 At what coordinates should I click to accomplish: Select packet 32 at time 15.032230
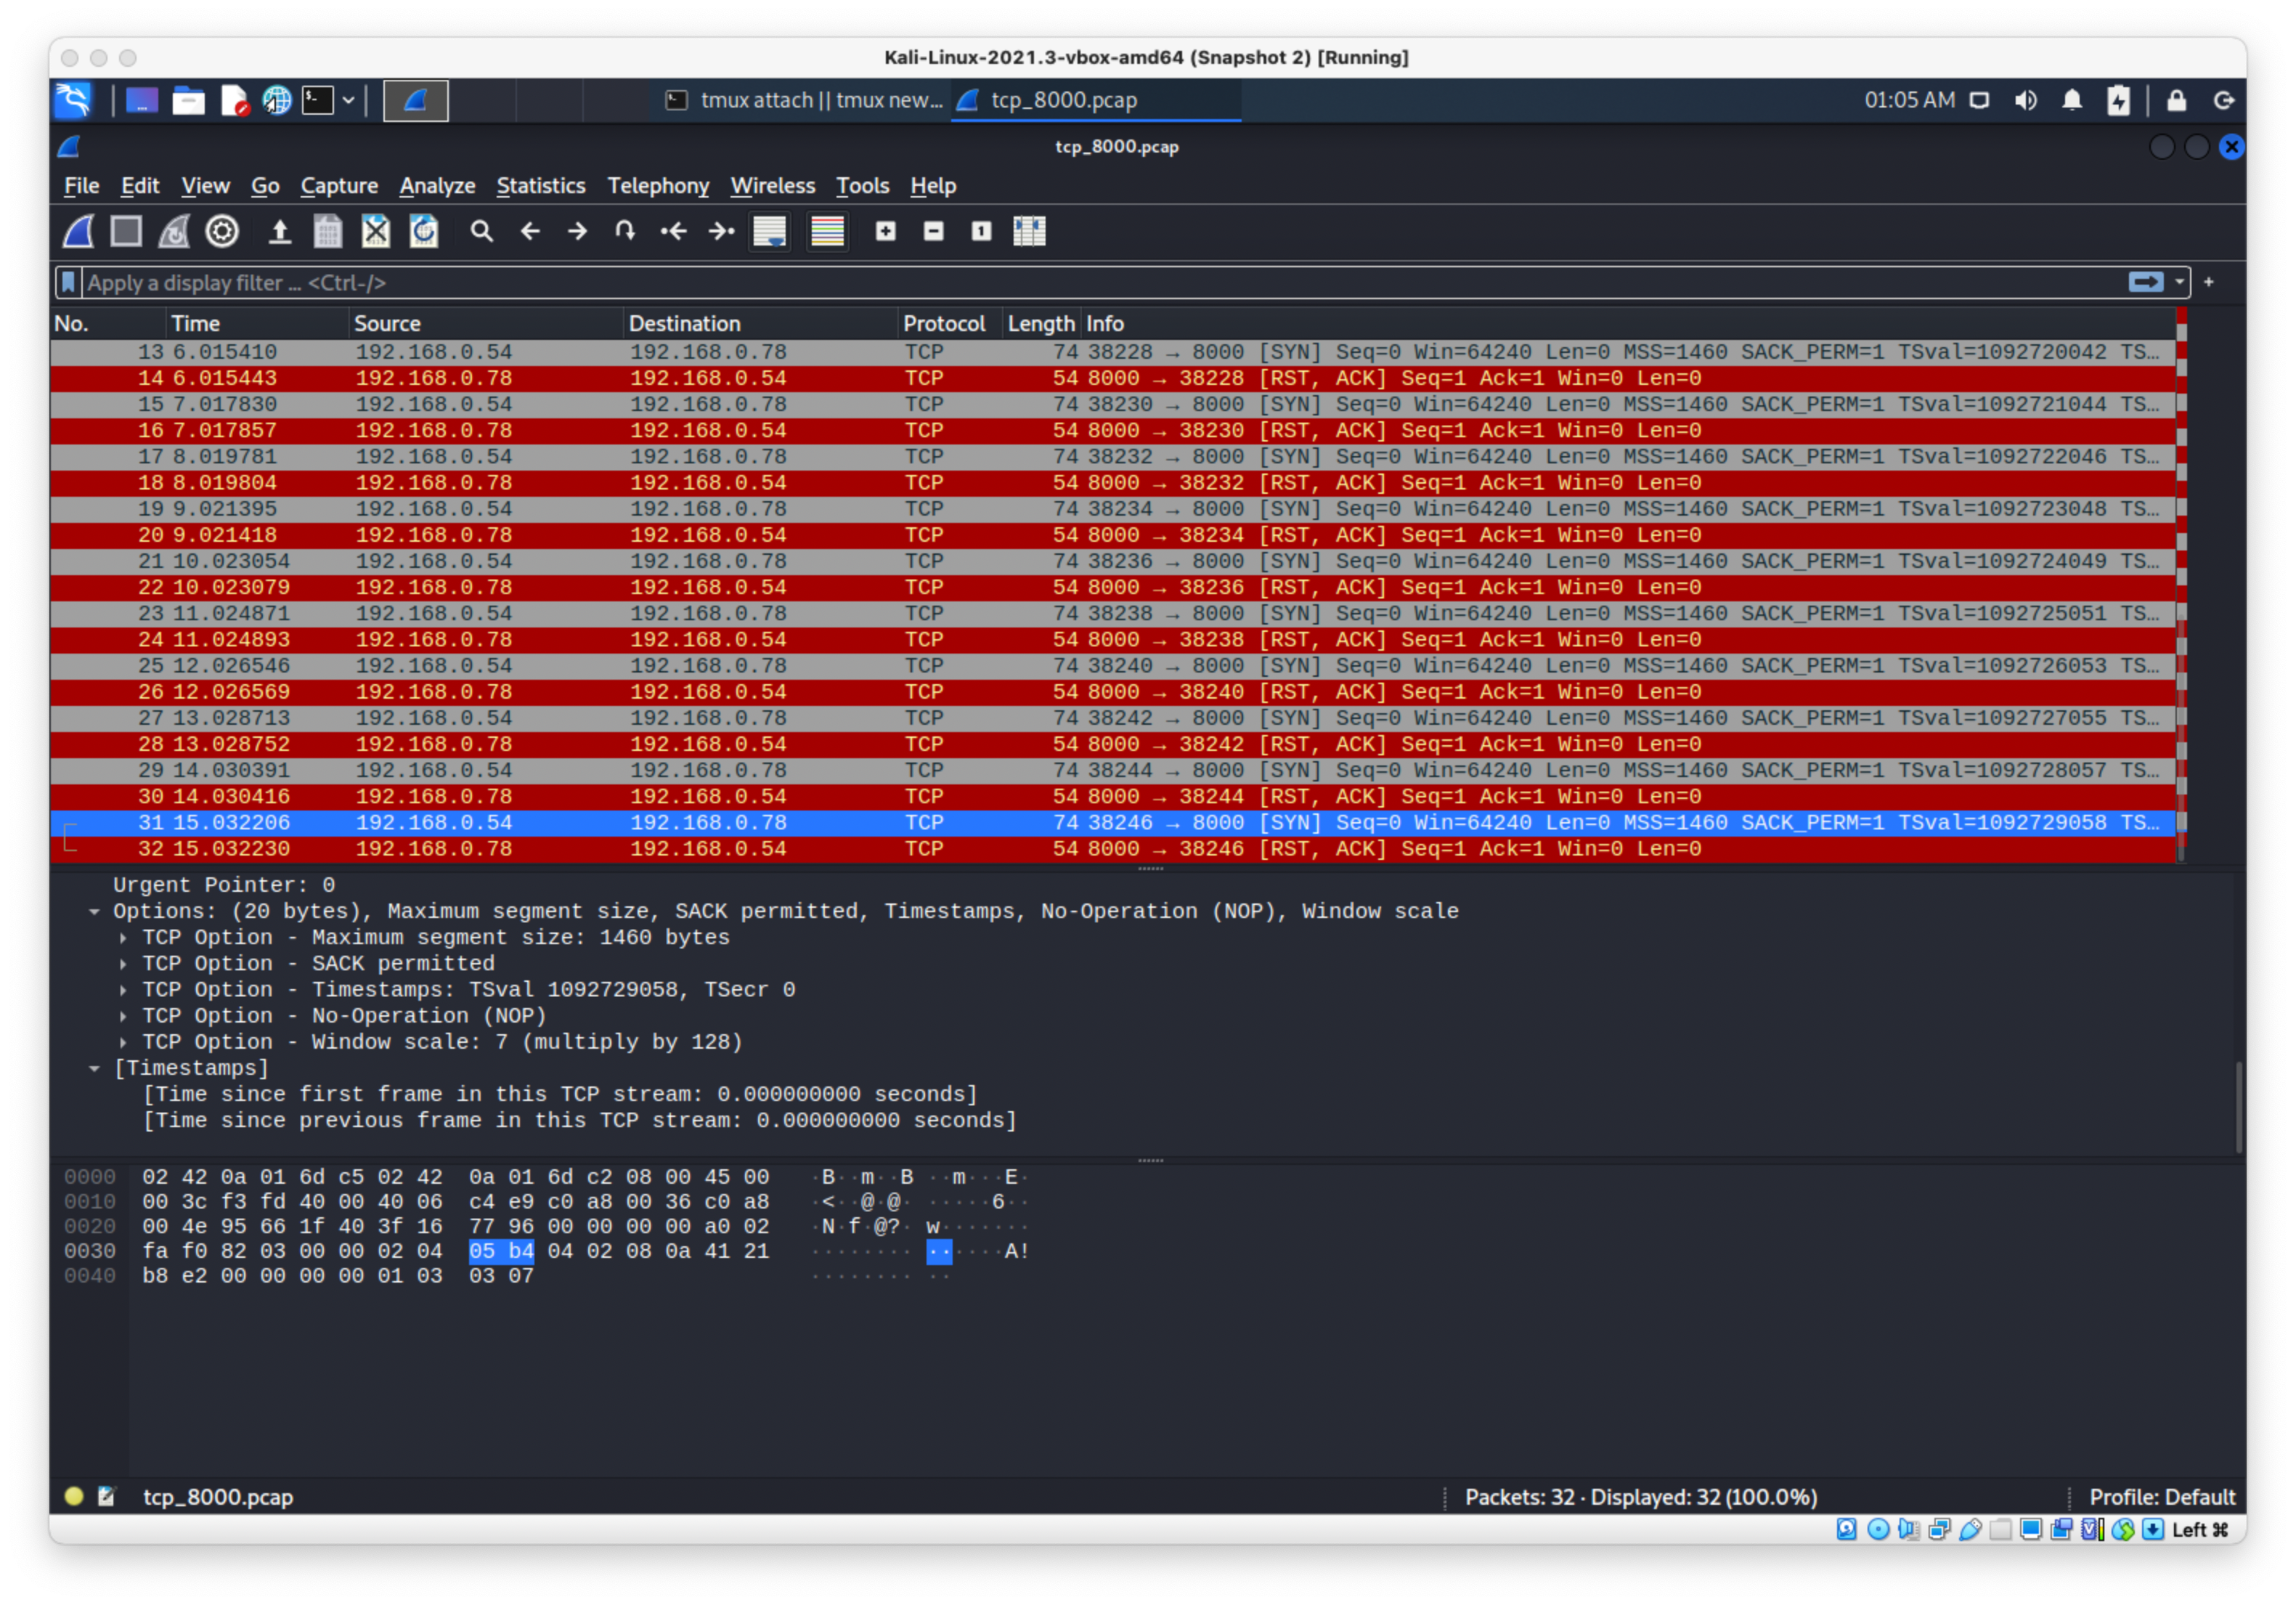[x=1113, y=849]
